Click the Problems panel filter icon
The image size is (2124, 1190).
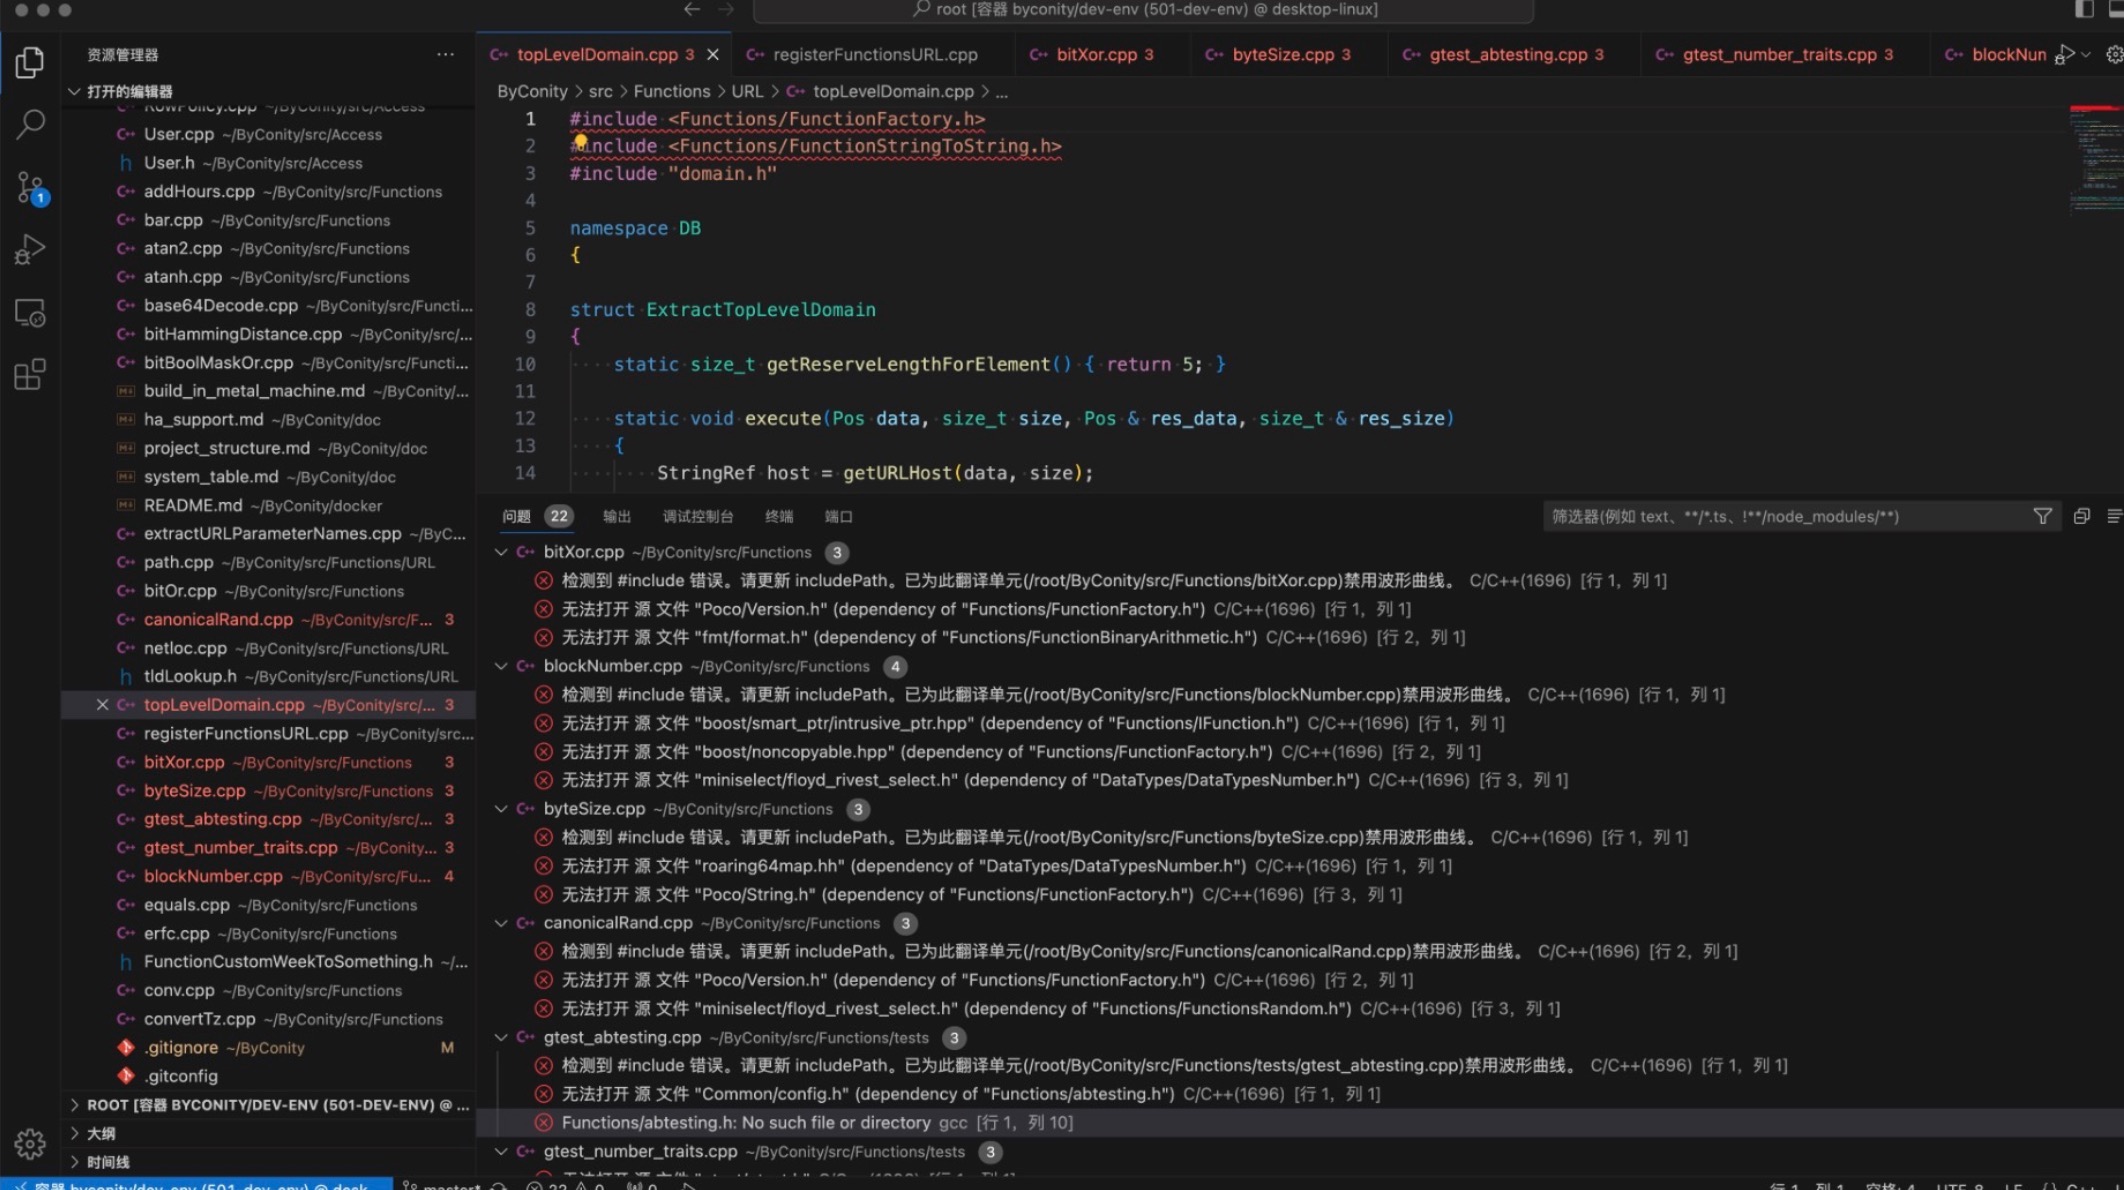click(x=2042, y=516)
